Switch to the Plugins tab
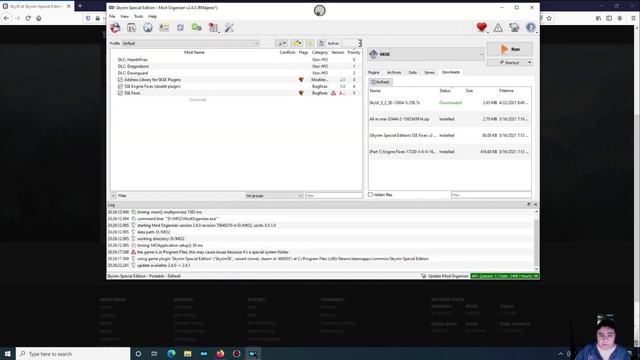The width and height of the screenshot is (640, 360). [373, 72]
